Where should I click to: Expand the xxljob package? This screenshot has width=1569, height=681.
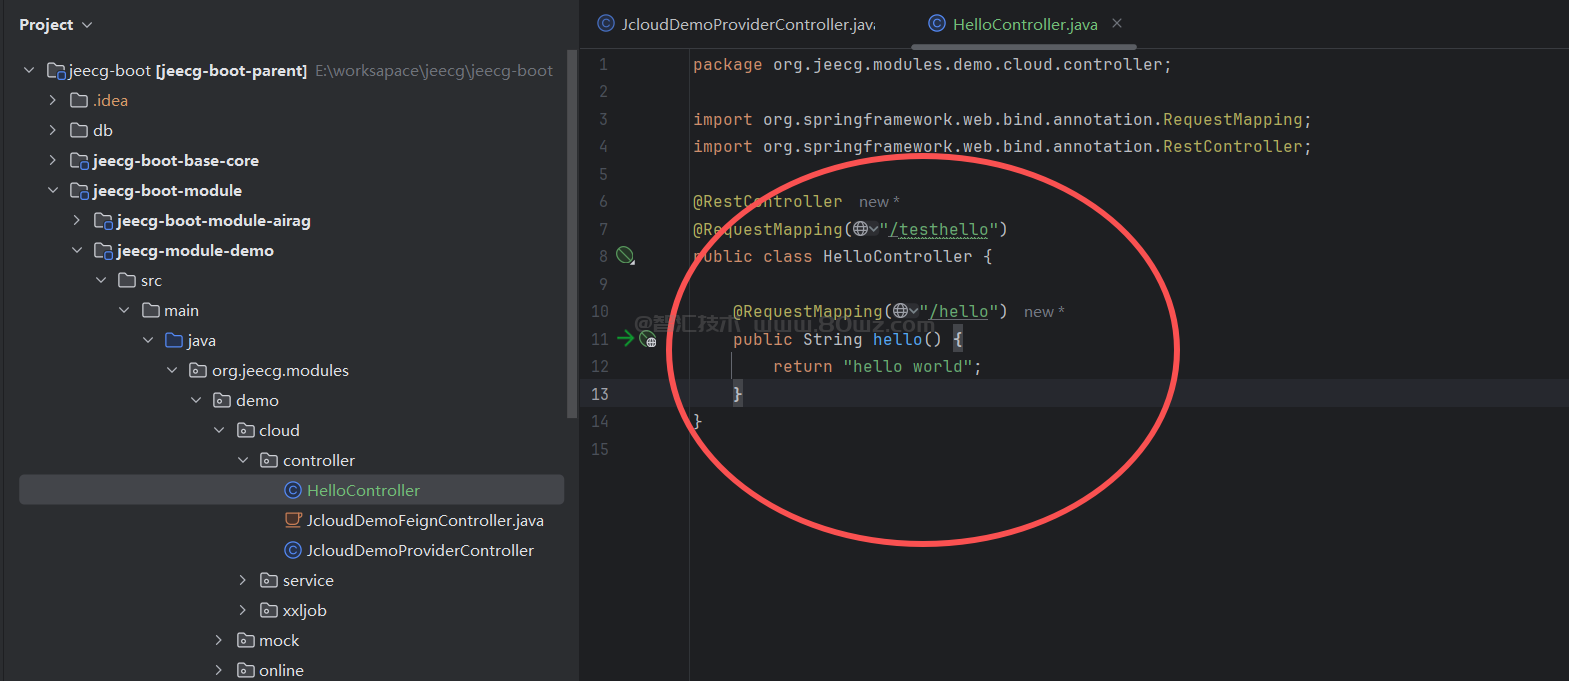(243, 610)
